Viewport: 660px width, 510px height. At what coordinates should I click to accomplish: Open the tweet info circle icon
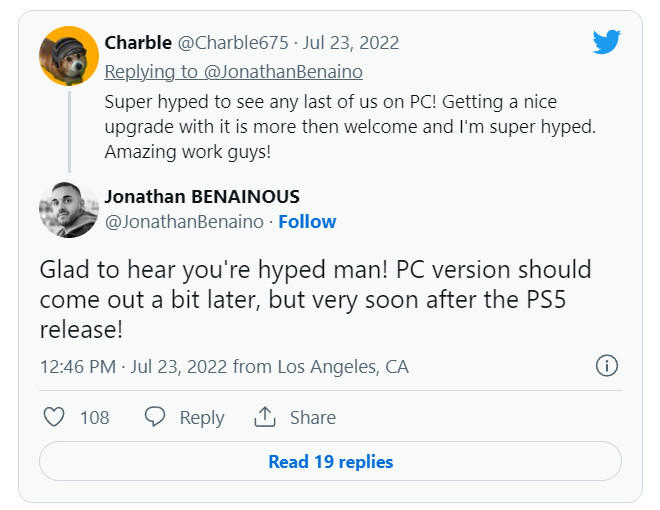coord(607,365)
